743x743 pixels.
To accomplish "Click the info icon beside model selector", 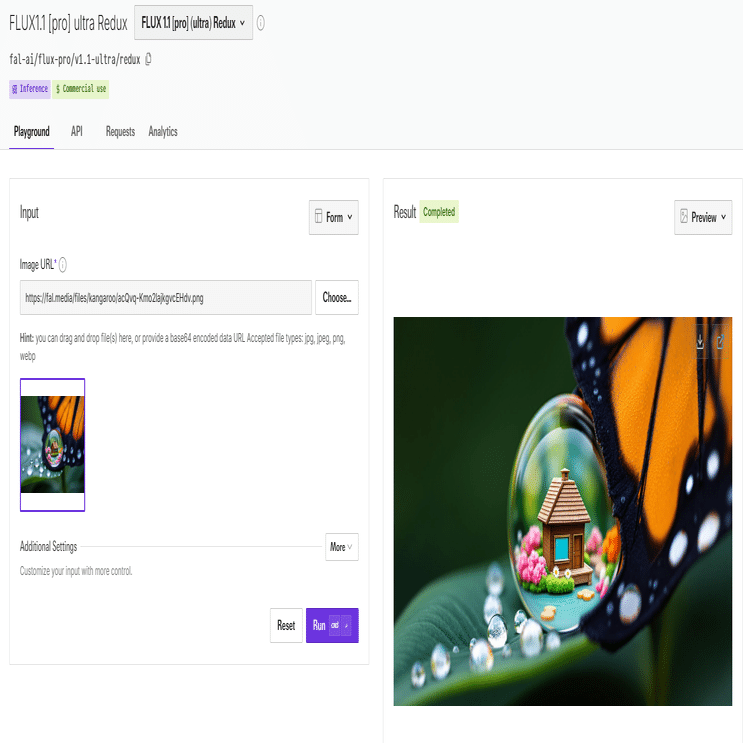I will pos(261,23).
